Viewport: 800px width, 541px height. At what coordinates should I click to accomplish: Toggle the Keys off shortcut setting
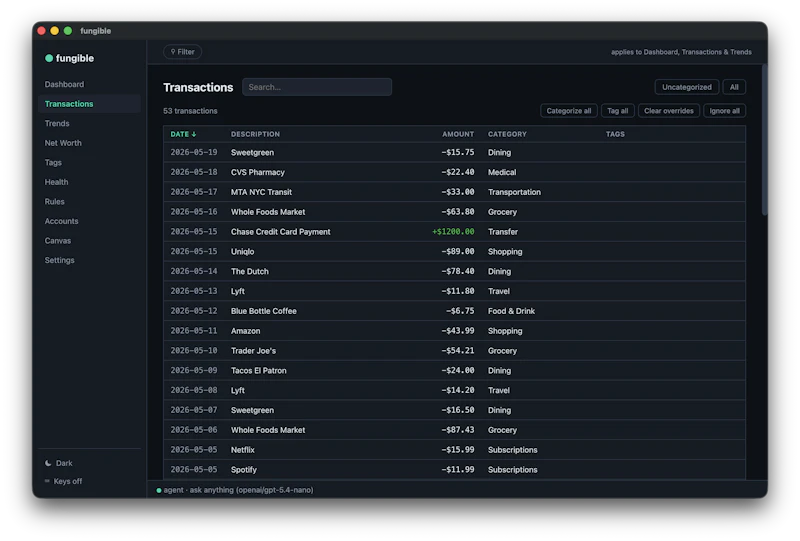pyautogui.click(x=63, y=481)
